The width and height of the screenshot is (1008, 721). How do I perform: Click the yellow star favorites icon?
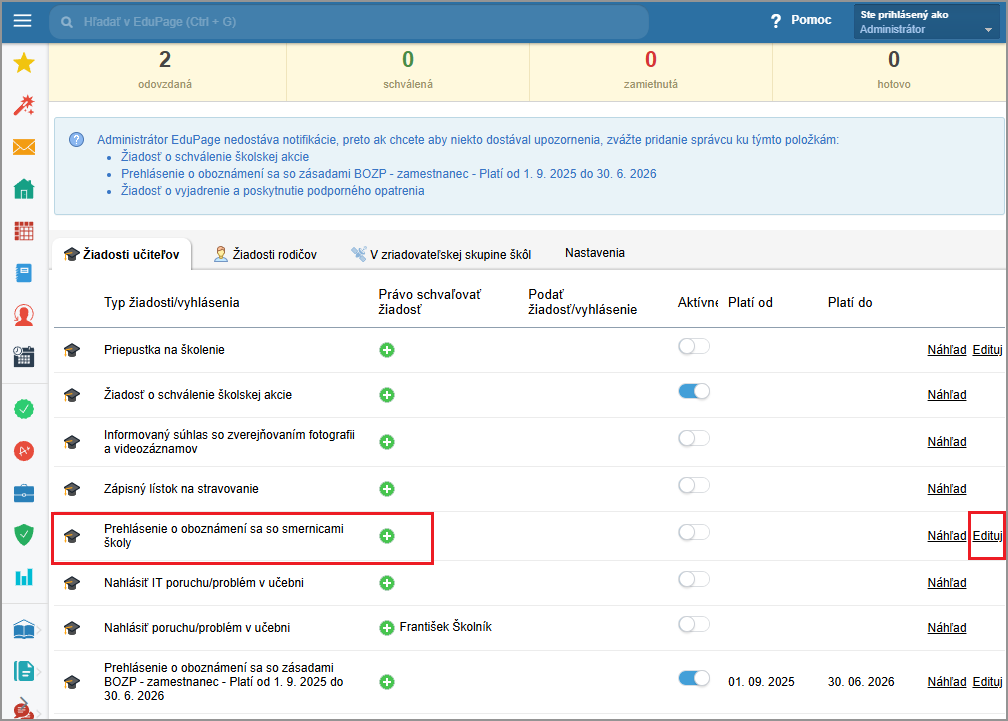point(24,63)
